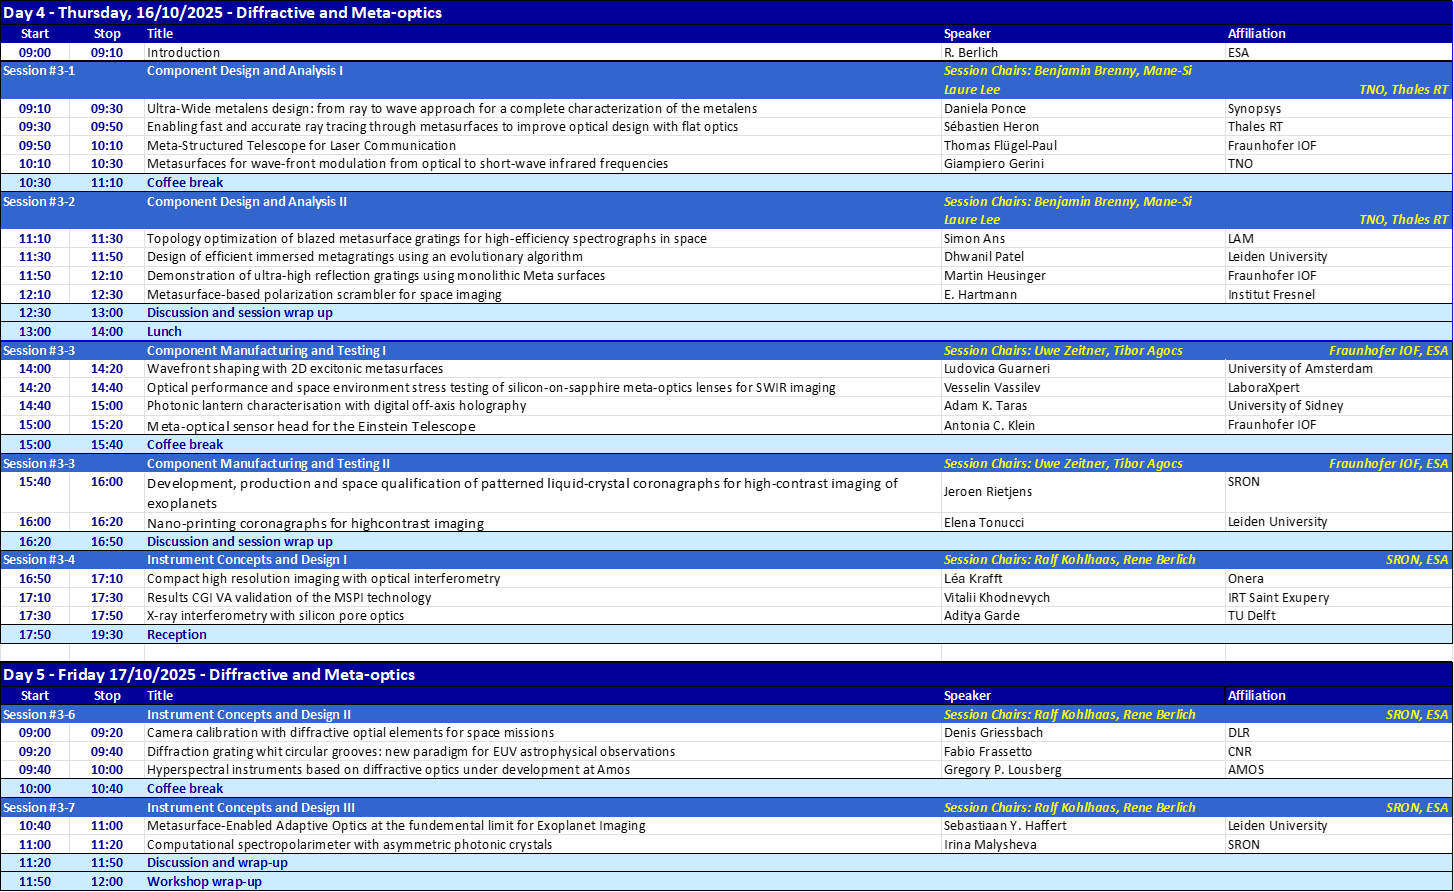Click the Day 4 Thursday schedule heading
Viewport: 1454px width, 892px height.
point(222,13)
